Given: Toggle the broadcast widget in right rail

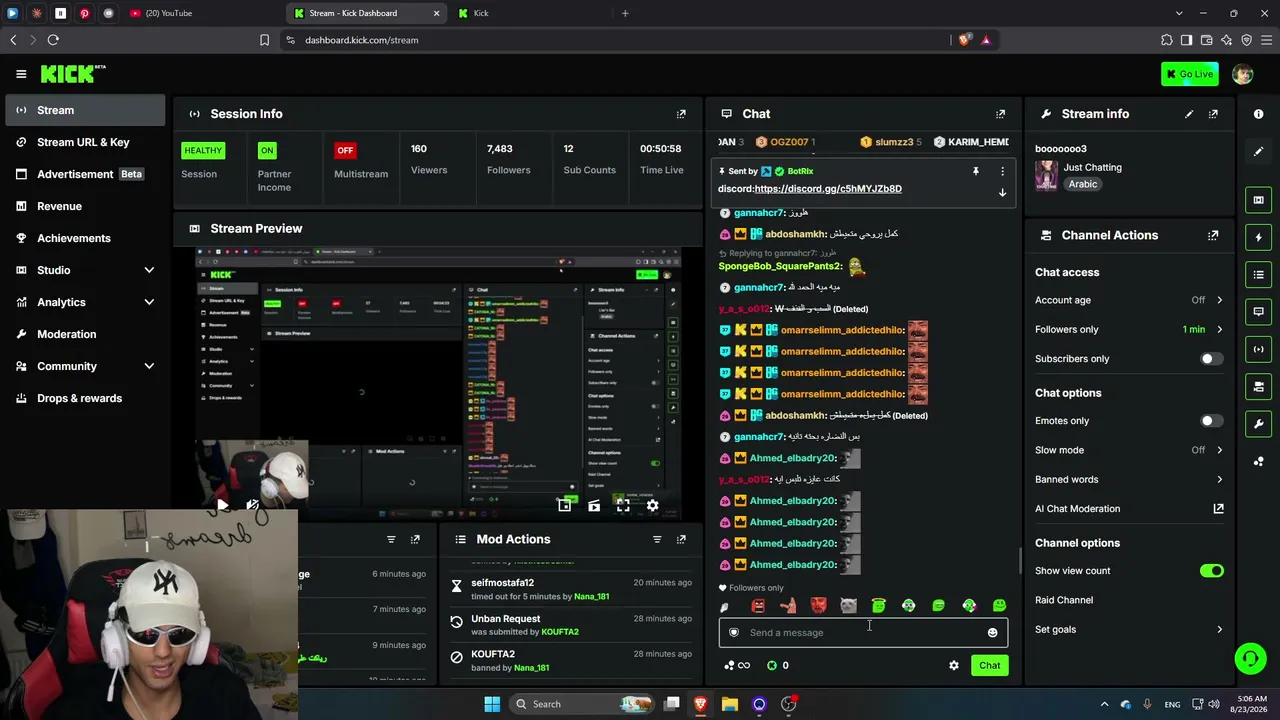Looking at the screenshot, I should pyautogui.click(x=1258, y=349).
